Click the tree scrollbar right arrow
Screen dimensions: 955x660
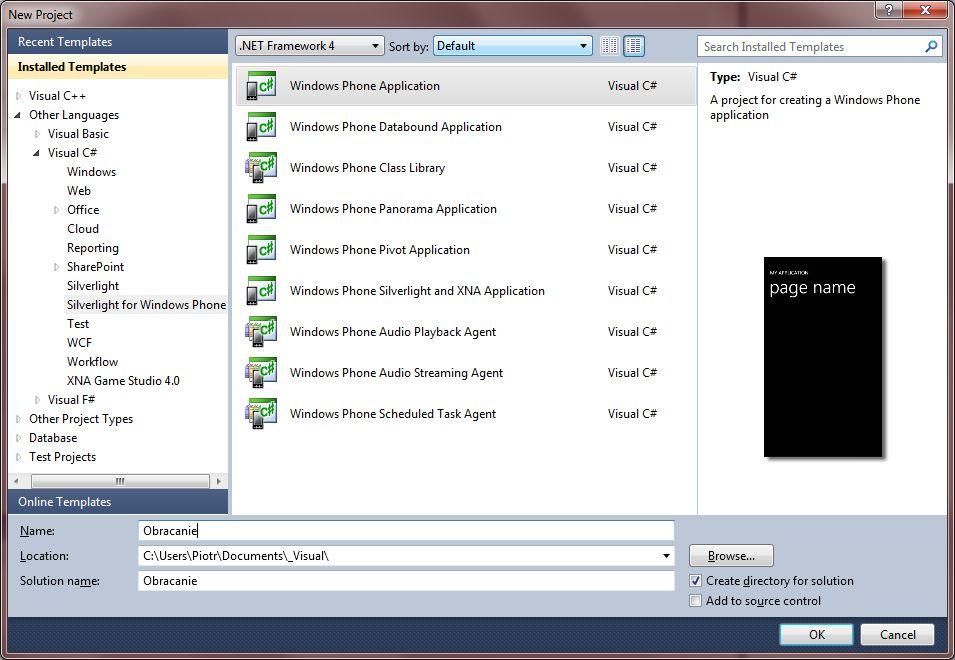tap(219, 481)
